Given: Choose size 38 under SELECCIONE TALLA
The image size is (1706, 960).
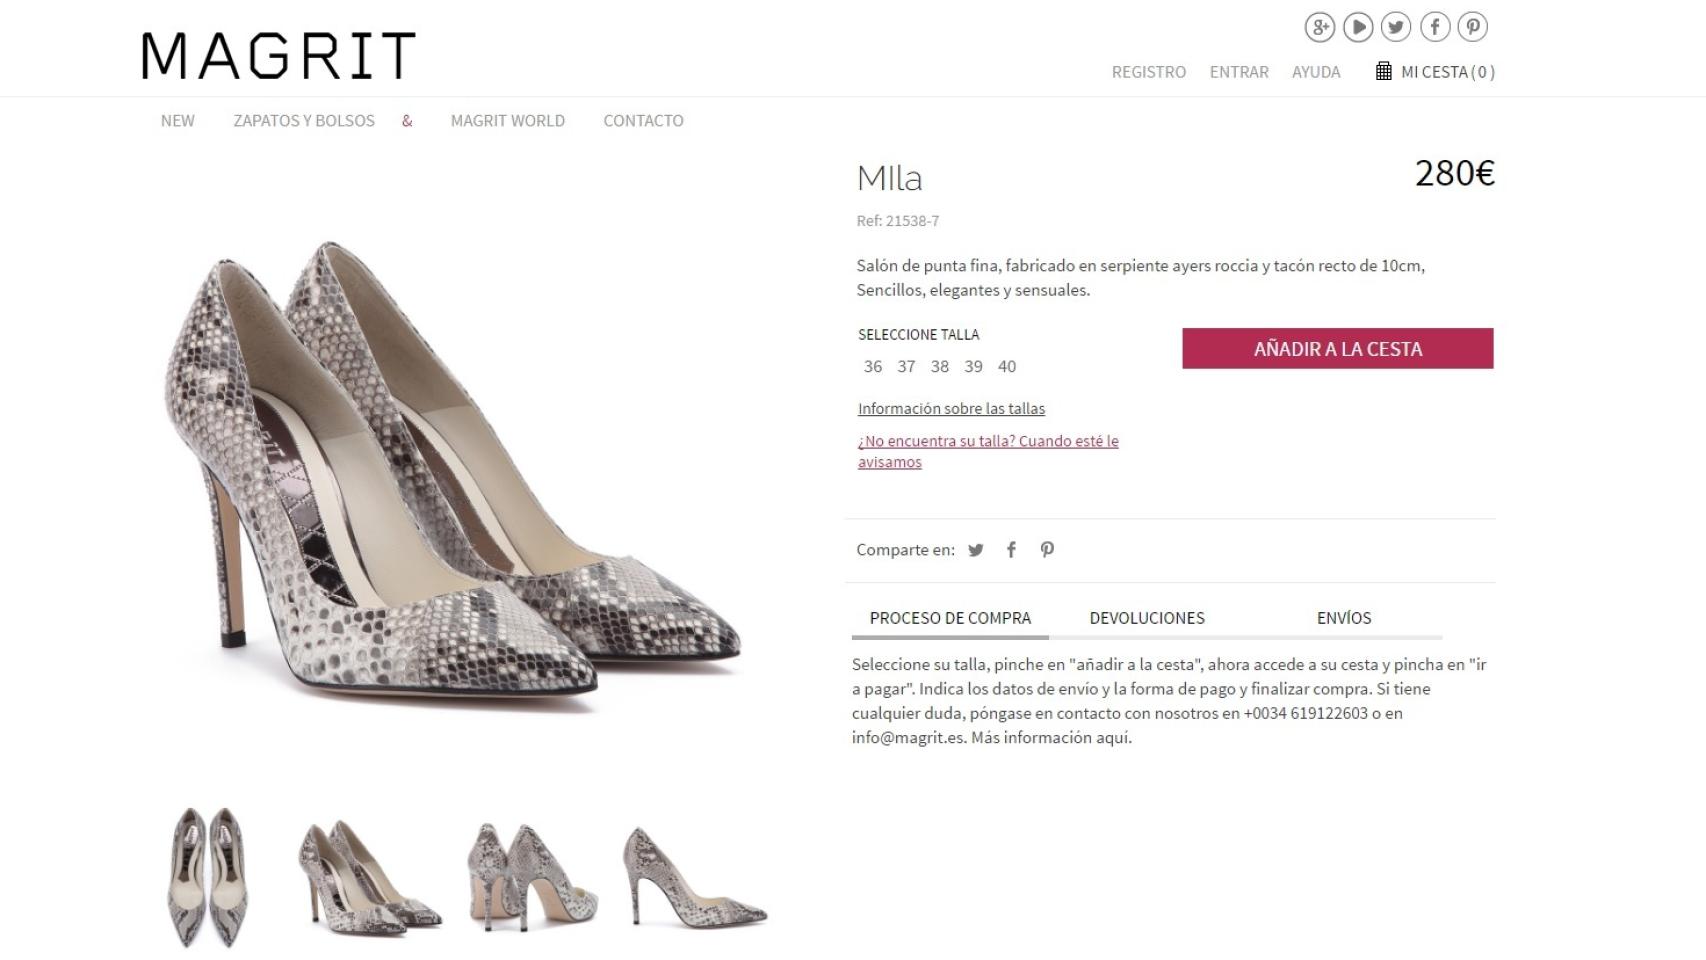Looking at the screenshot, I should pyautogui.click(x=938, y=366).
